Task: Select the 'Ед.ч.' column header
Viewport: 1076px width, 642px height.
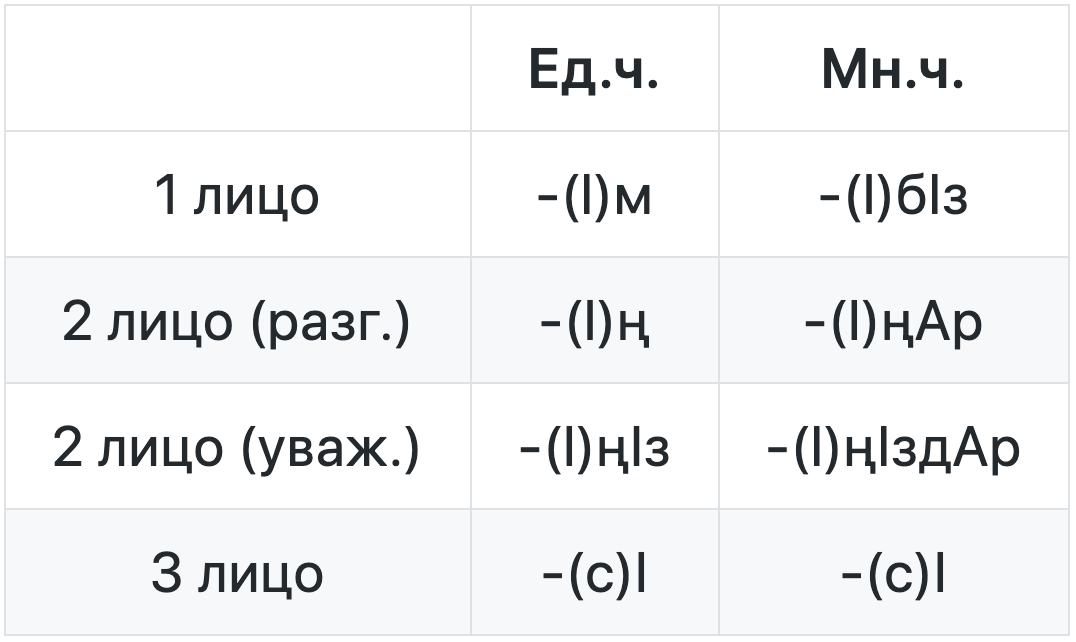Action: point(594,71)
